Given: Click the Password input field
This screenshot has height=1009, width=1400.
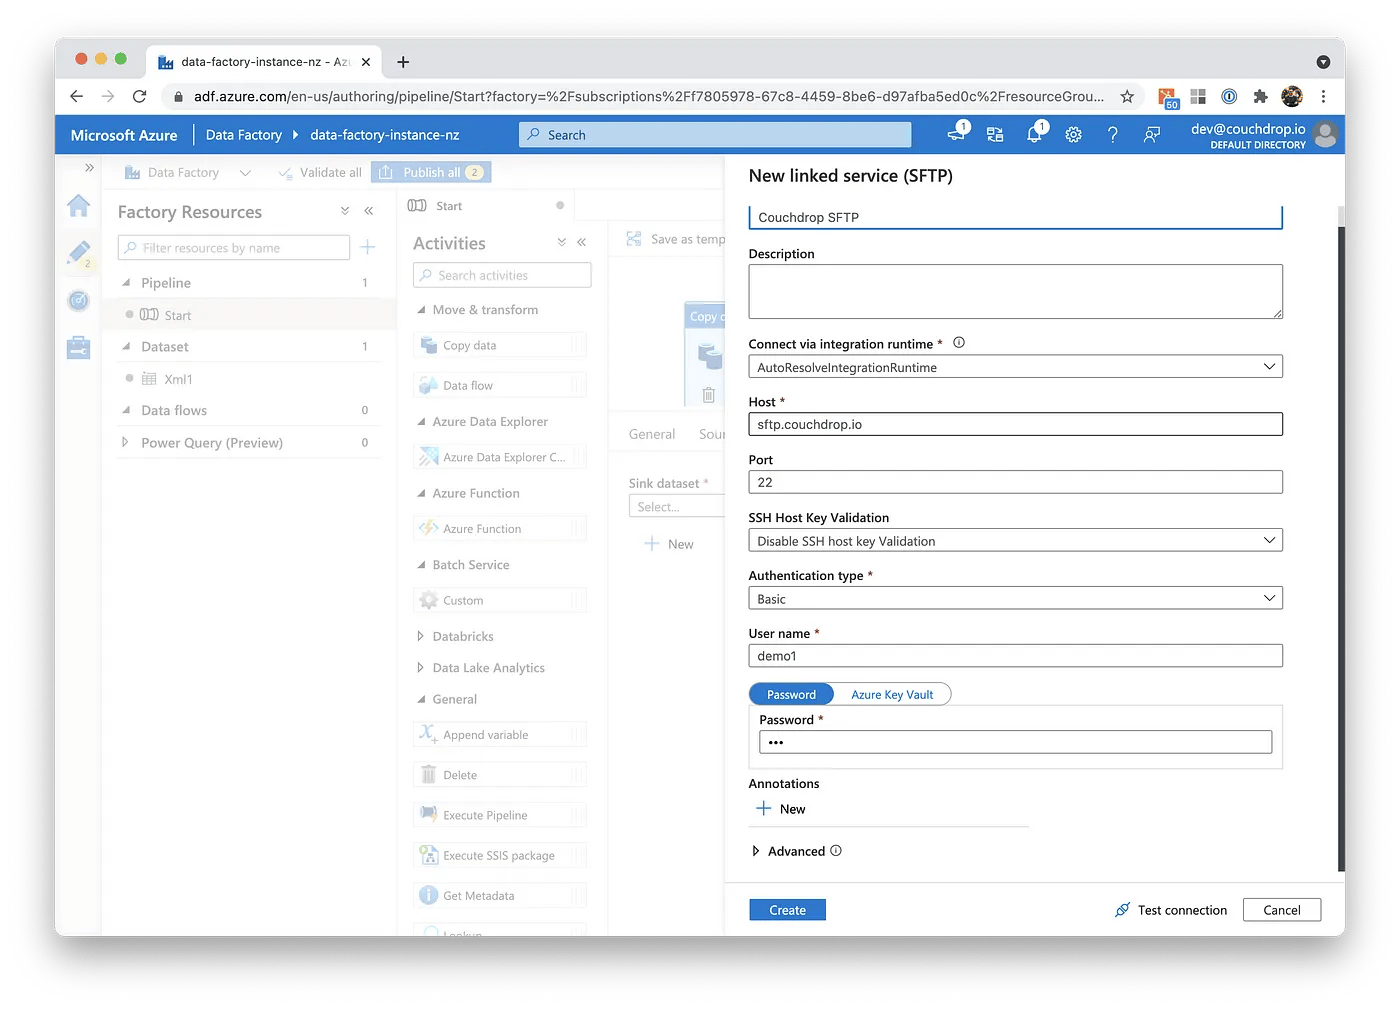Looking at the screenshot, I should 1015,742.
